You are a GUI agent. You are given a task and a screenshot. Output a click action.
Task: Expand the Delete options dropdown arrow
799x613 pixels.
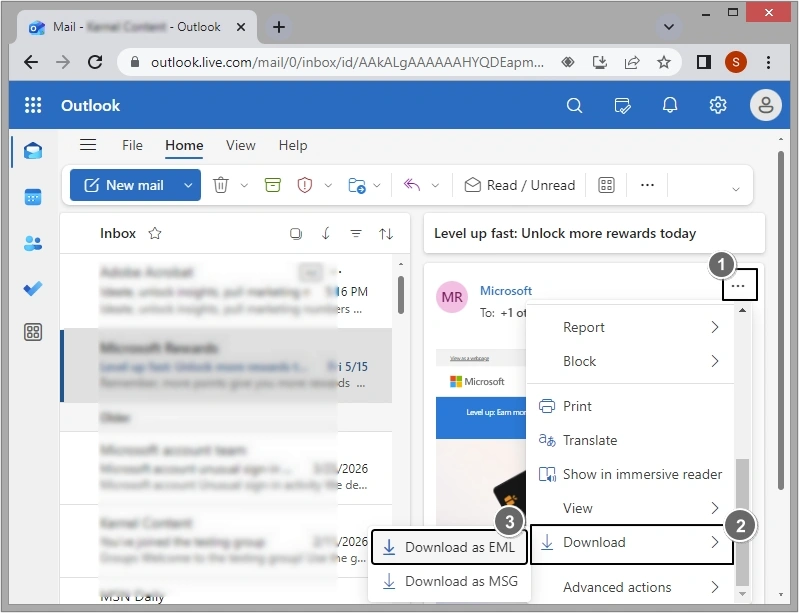click(x=244, y=185)
